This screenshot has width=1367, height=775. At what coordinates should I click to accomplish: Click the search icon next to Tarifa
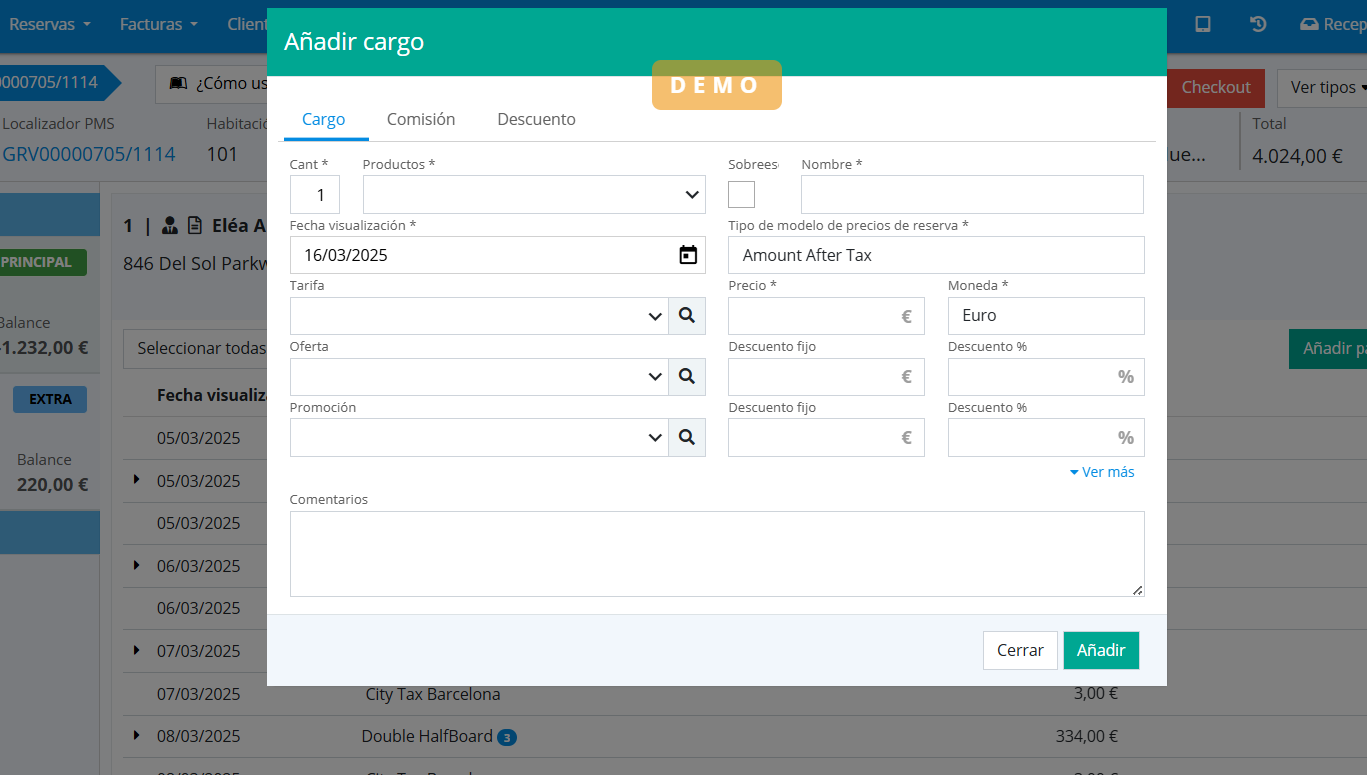click(x=687, y=316)
